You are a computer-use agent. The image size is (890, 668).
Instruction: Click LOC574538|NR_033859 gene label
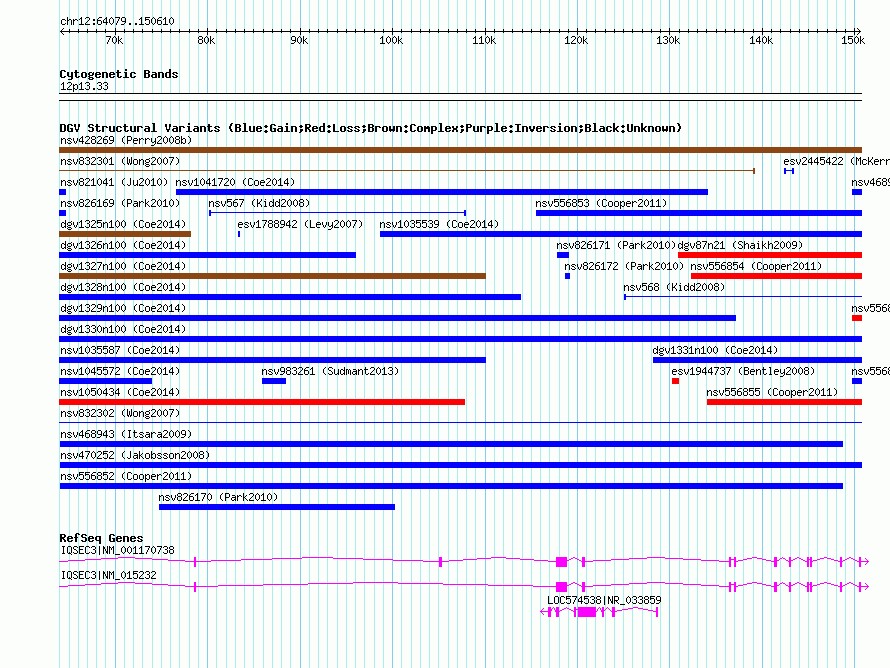click(604, 600)
